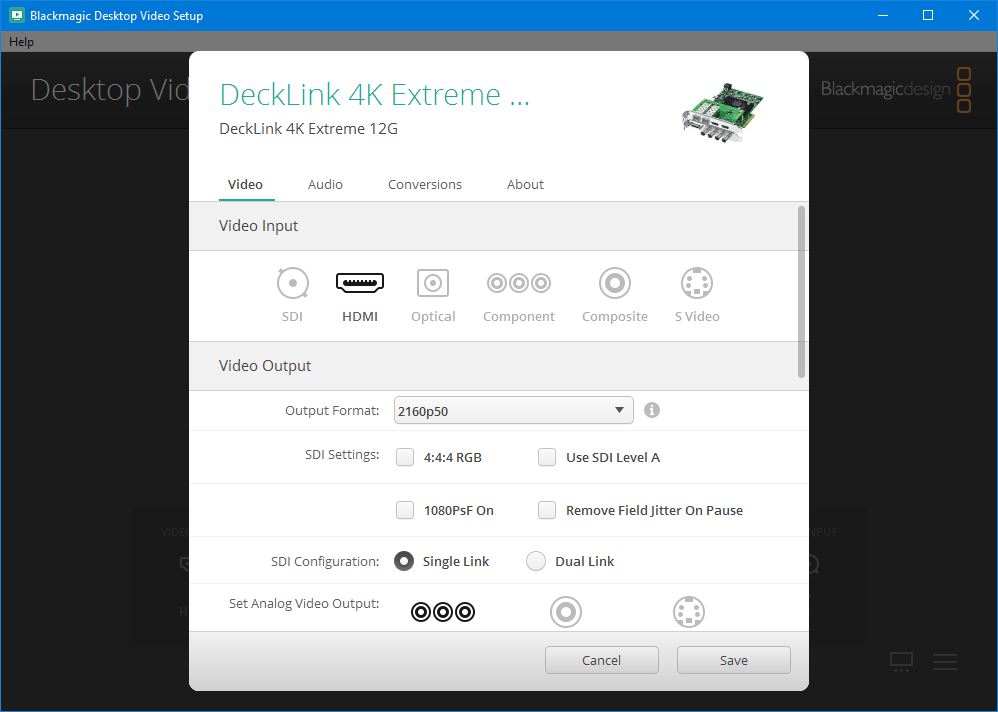Screen dimensions: 998x712
Task: Enable 1080PsF On checkbox
Action: [x=405, y=510]
